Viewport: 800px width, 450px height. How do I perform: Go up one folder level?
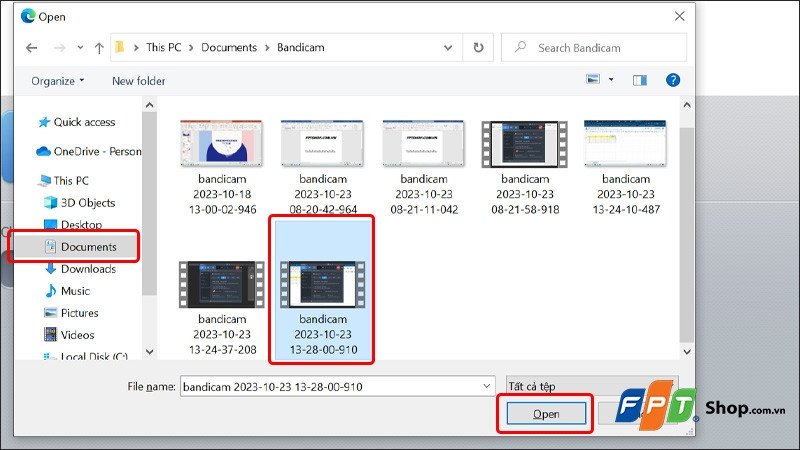point(99,48)
